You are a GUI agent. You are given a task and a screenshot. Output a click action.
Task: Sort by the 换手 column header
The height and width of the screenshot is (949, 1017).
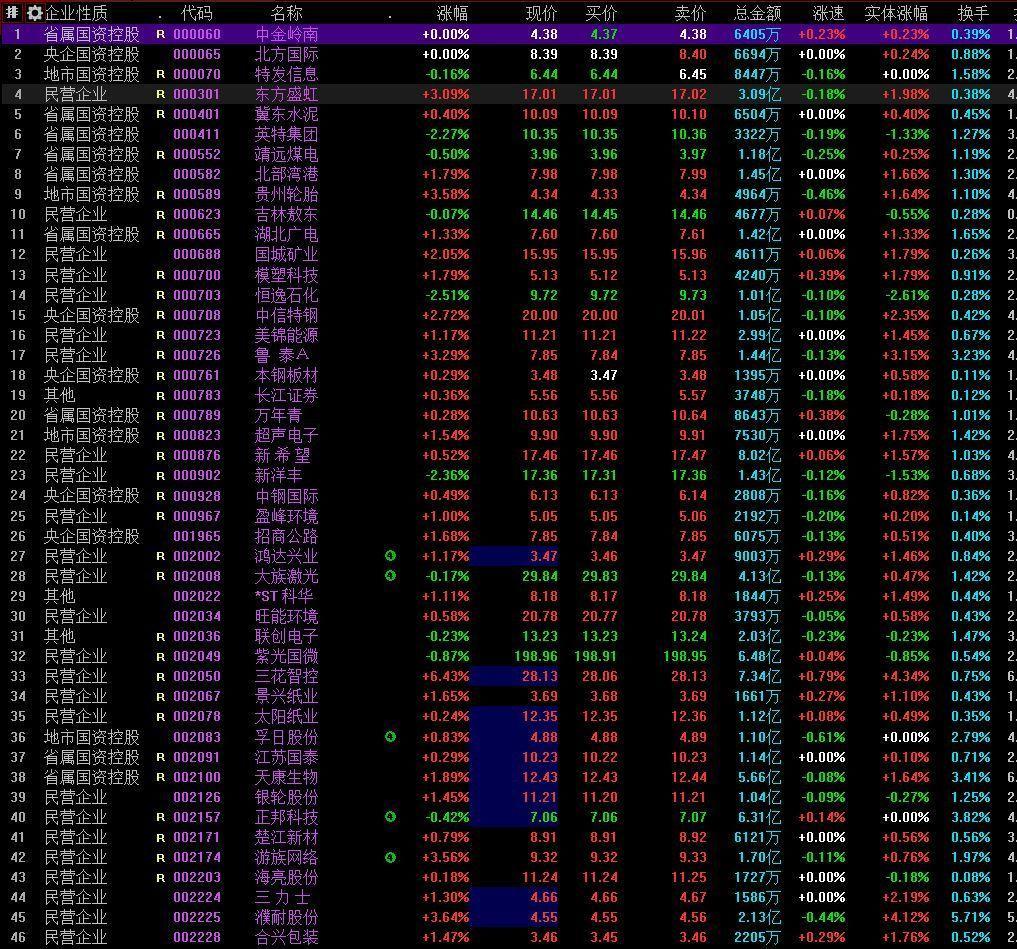click(x=974, y=13)
